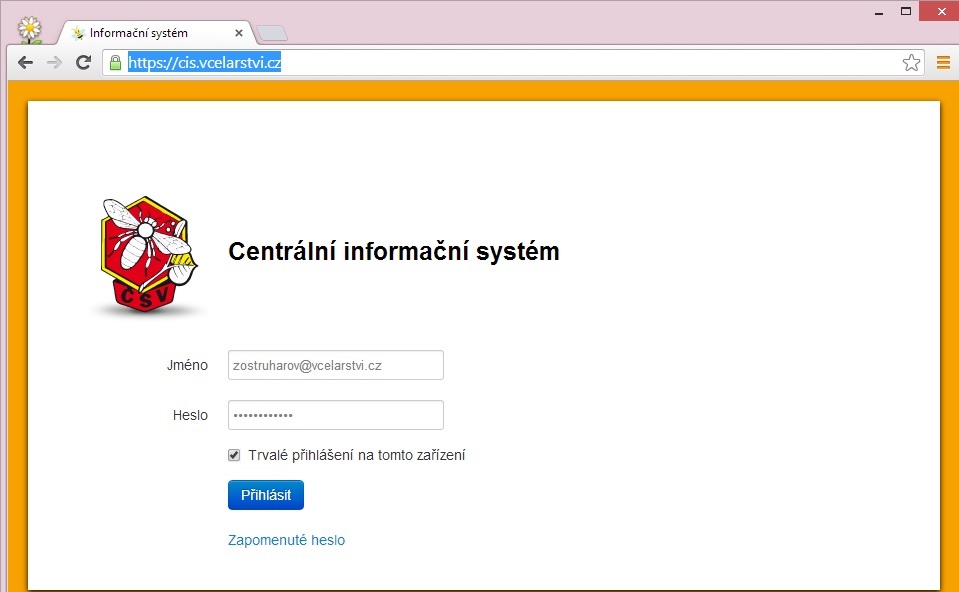The image size is (959, 592).
Task: Close the browser window
Action: 941,11
